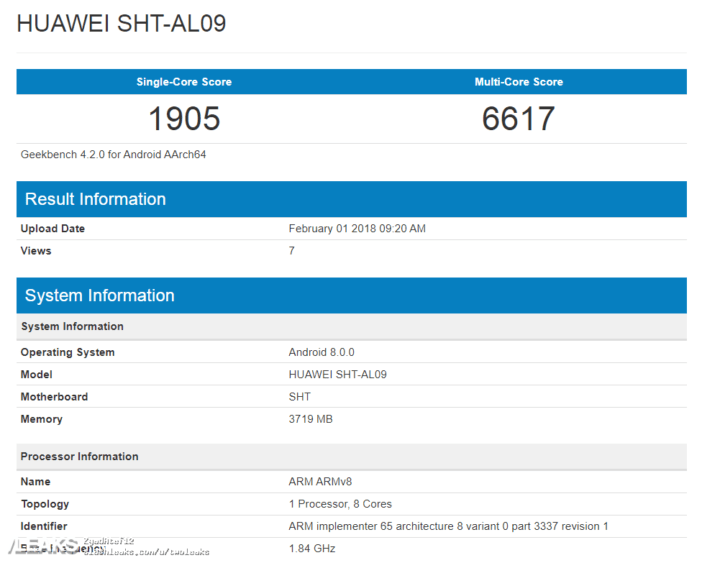702x568 pixels.
Task: Select the Identifier label
Action: tap(44, 526)
